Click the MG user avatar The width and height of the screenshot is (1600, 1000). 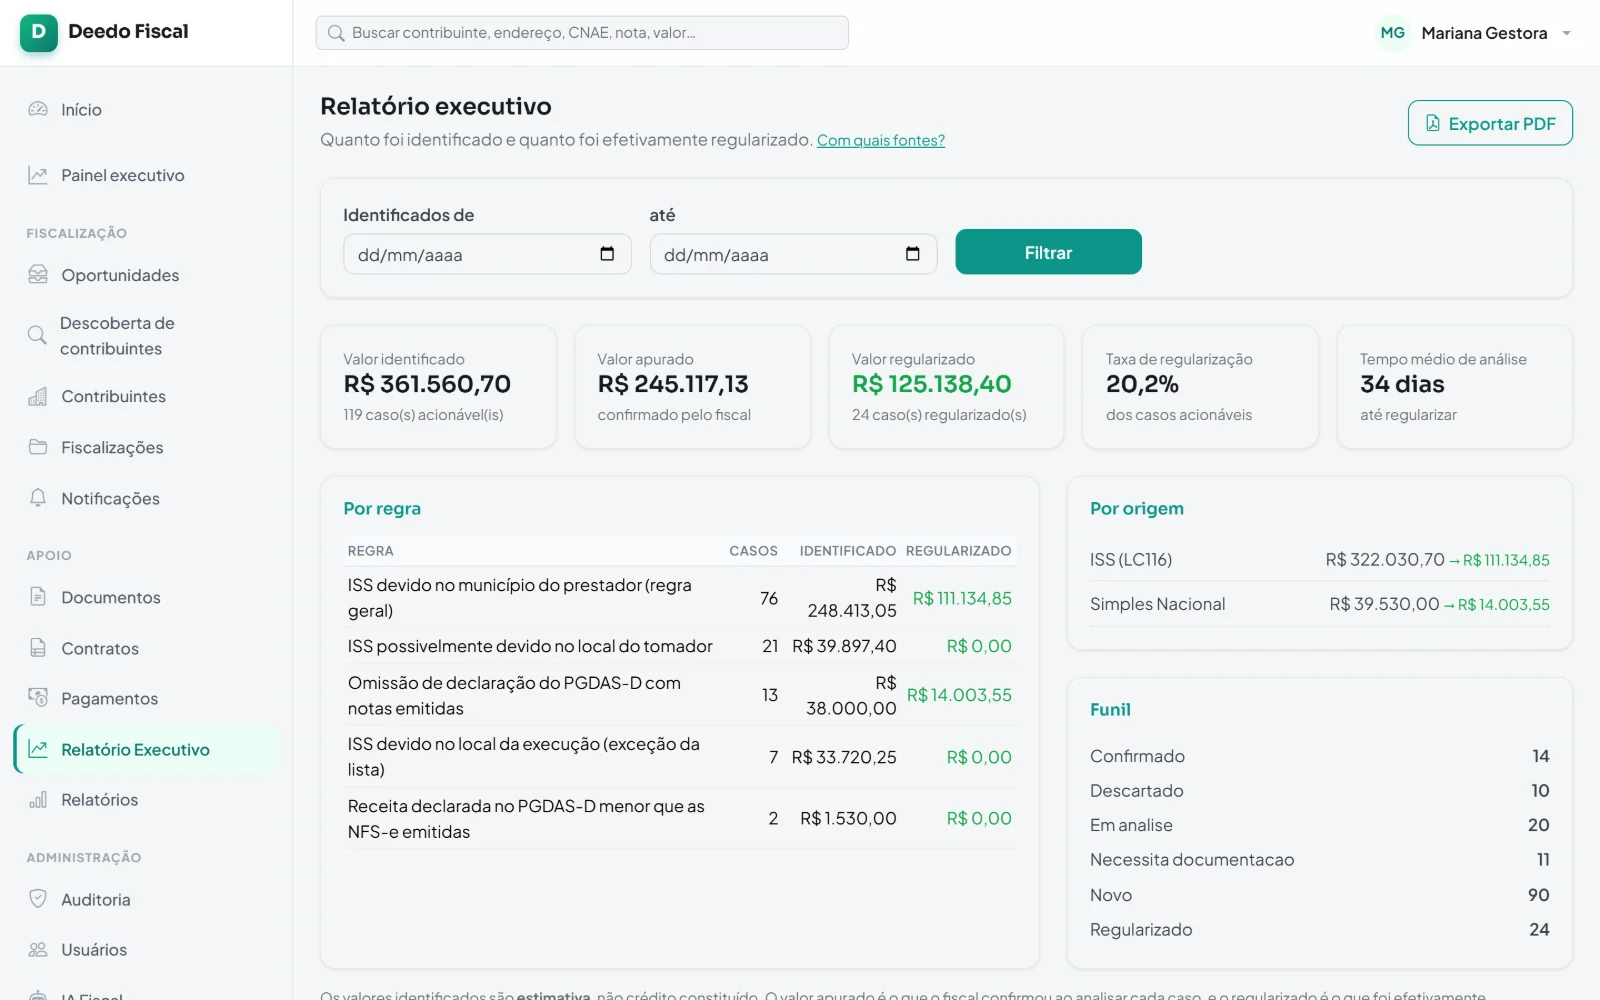click(x=1393, y=33)
